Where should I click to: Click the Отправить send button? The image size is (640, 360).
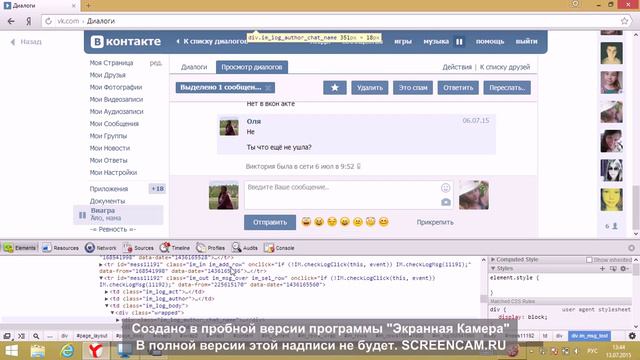pos(270,222)
